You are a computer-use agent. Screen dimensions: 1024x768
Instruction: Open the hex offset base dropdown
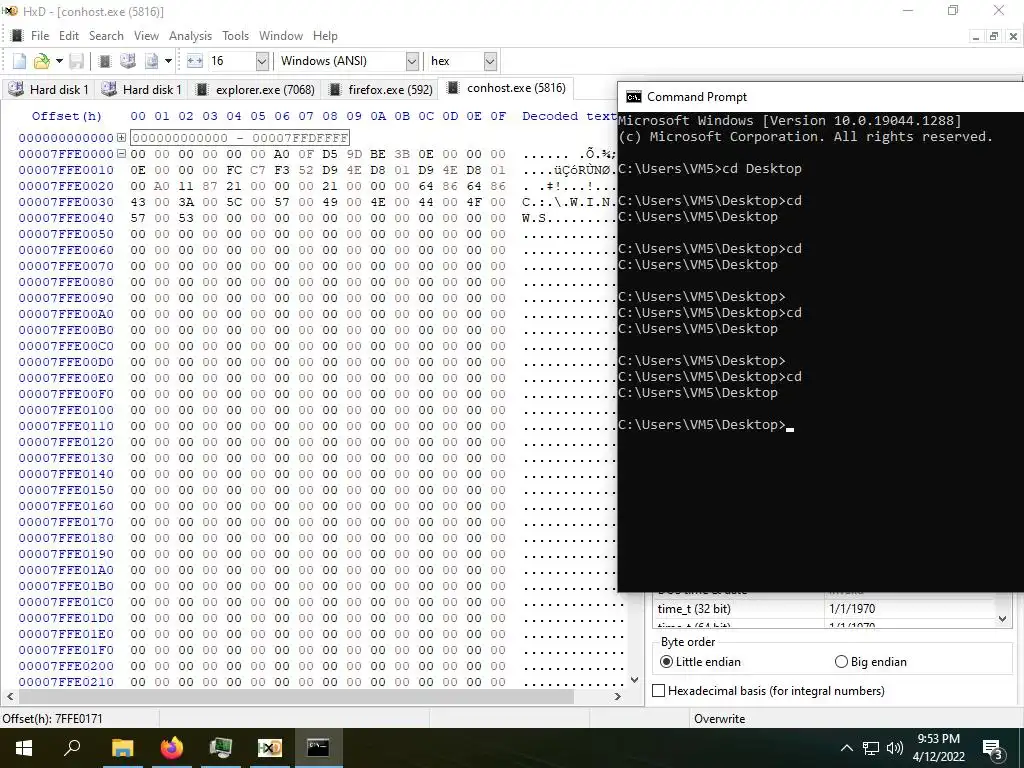pyautogui.click(x=490, y=61)
